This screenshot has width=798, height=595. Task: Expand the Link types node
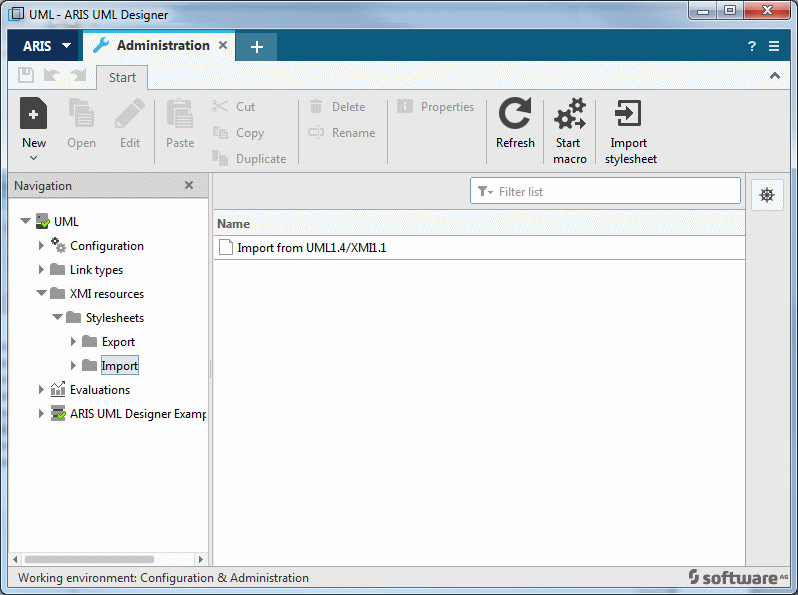click(41, 269)
